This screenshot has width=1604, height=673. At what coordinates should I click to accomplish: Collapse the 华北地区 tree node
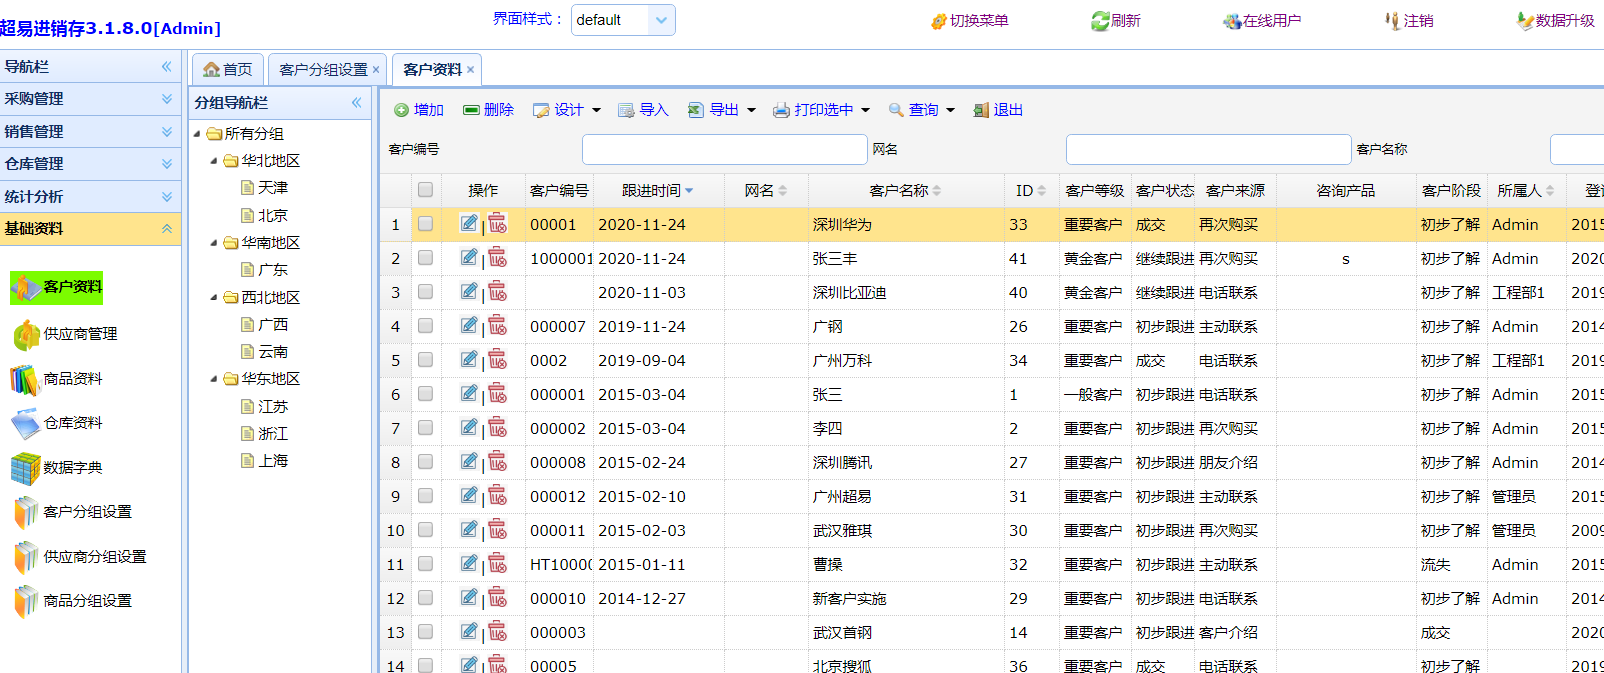214,161
